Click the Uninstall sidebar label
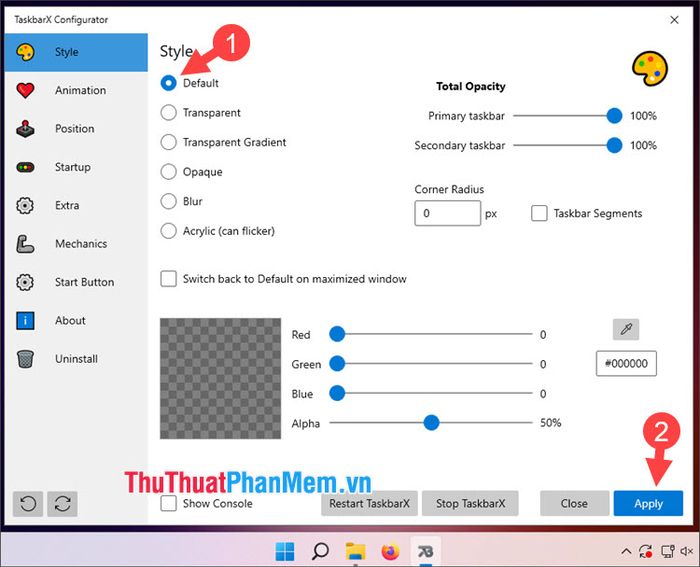Screen dimensions: 700x567 (76, 359)
